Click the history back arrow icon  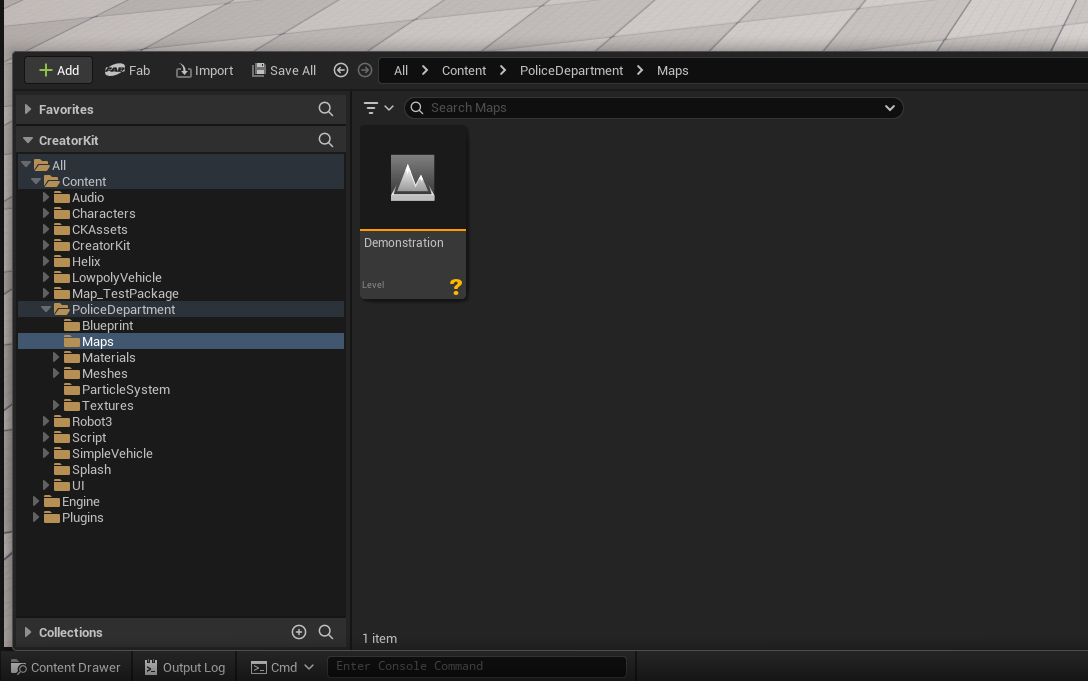coord(341,70)
